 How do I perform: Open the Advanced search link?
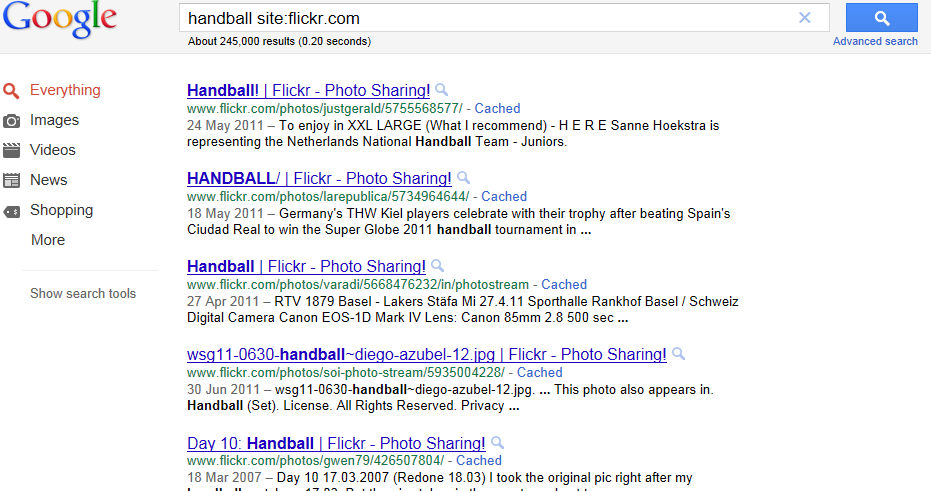click(x=875, y=41)
